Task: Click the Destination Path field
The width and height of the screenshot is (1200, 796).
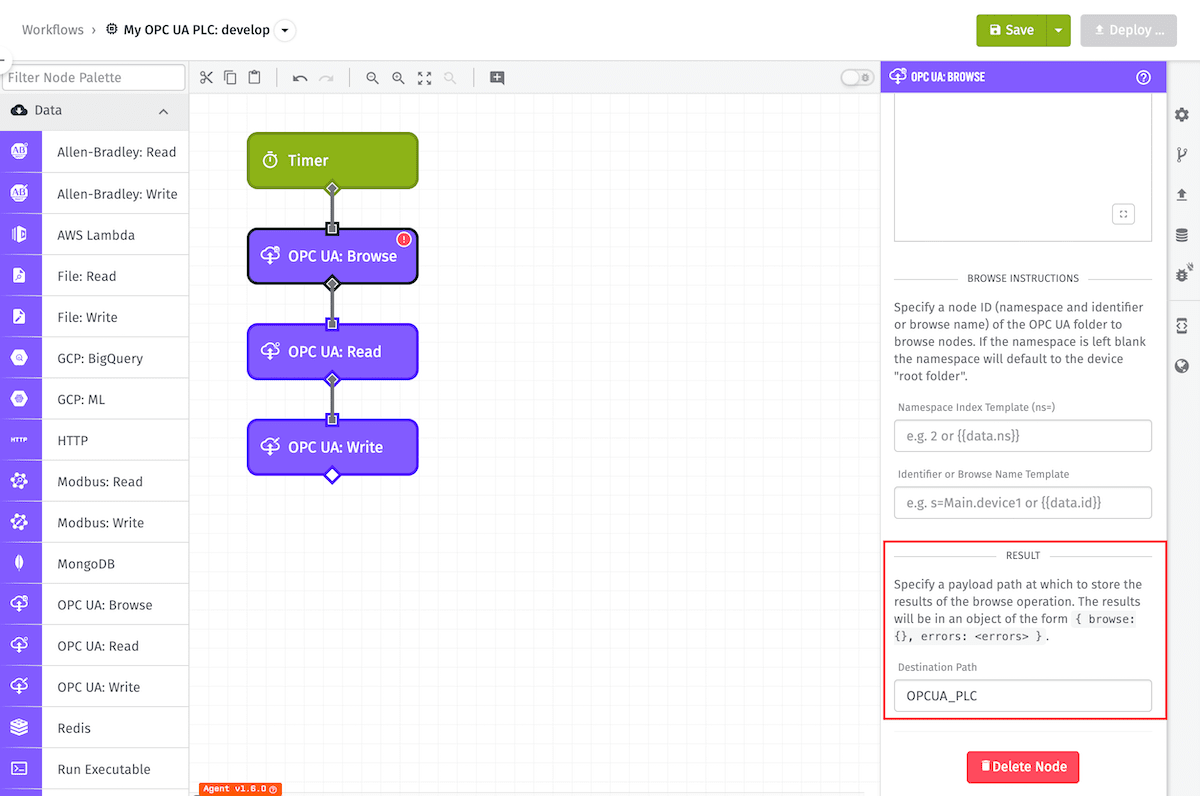Action: pyautogui.click(x=1023, y=696)
